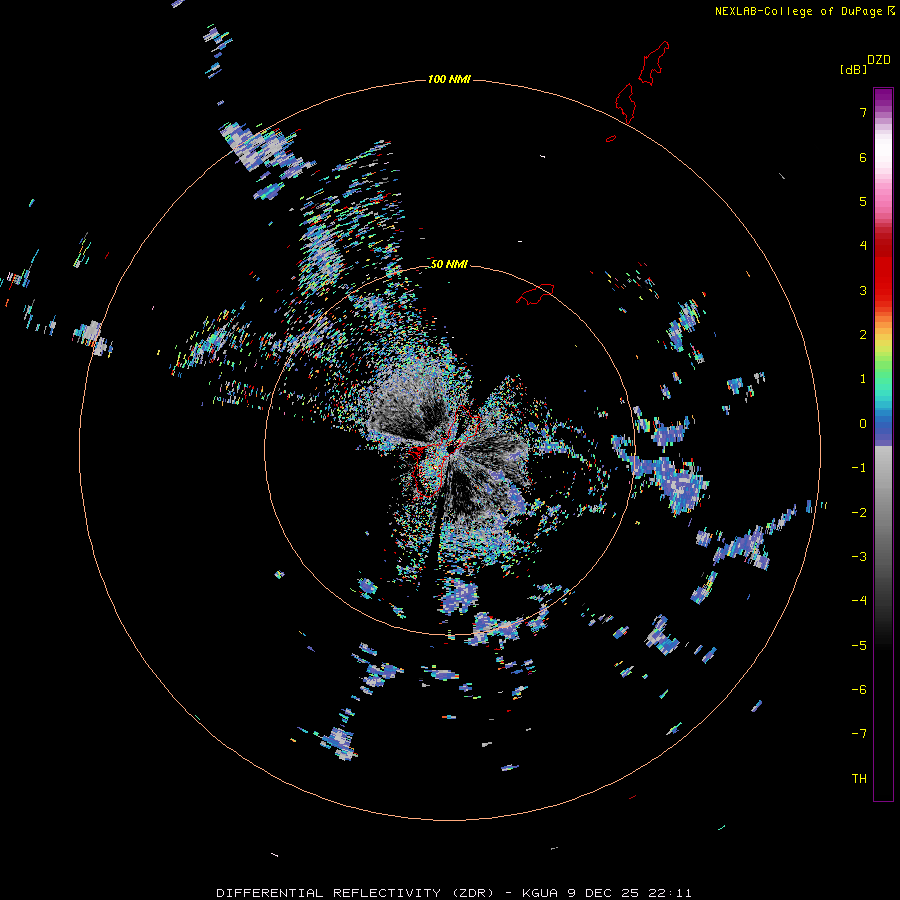Click the 0 value on color scale
900x900 pixels.
click(863, 424)
